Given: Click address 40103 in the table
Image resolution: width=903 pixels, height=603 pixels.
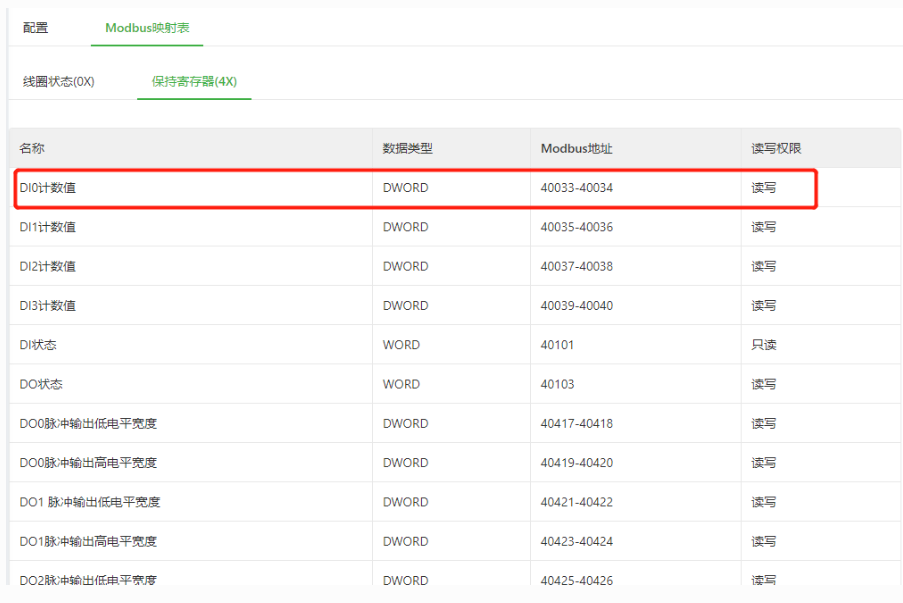Looking at the screenshot, I should coord(557,384).
